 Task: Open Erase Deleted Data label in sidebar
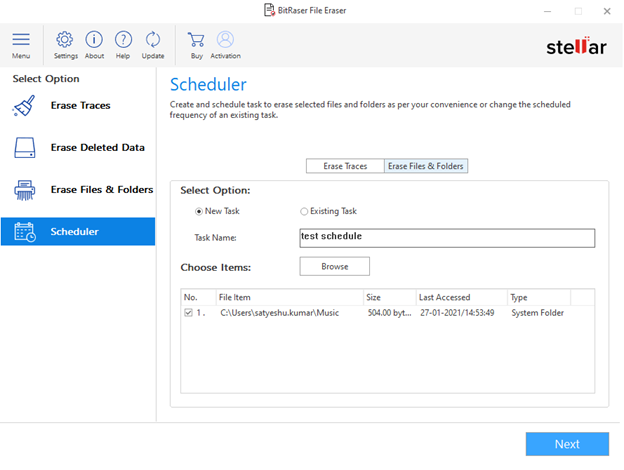[x=98, y=148]
